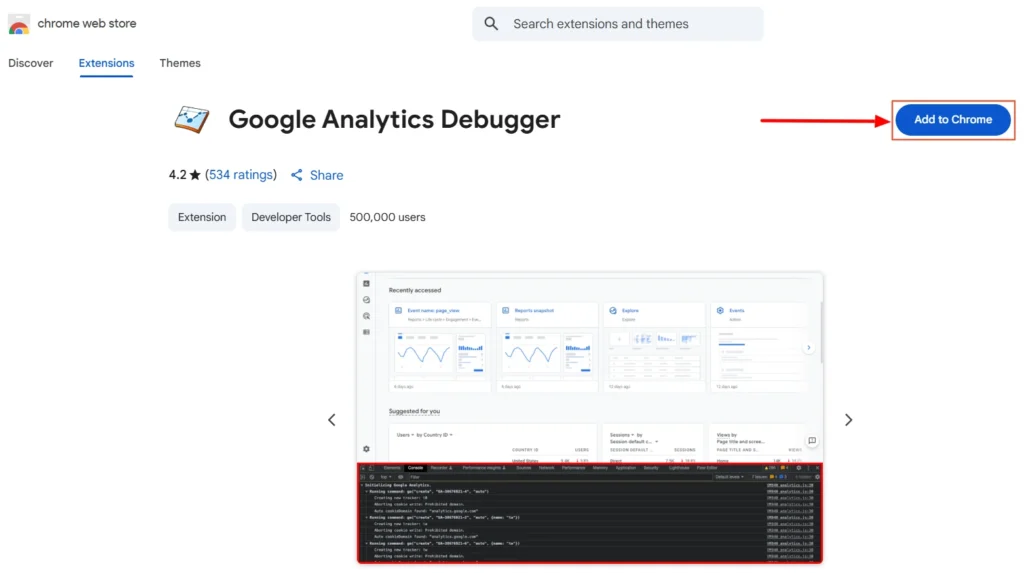This screenshot has width=1024, height=573.
Task: Click the Share icon next to ratings
Action: (x=297, y=175)
